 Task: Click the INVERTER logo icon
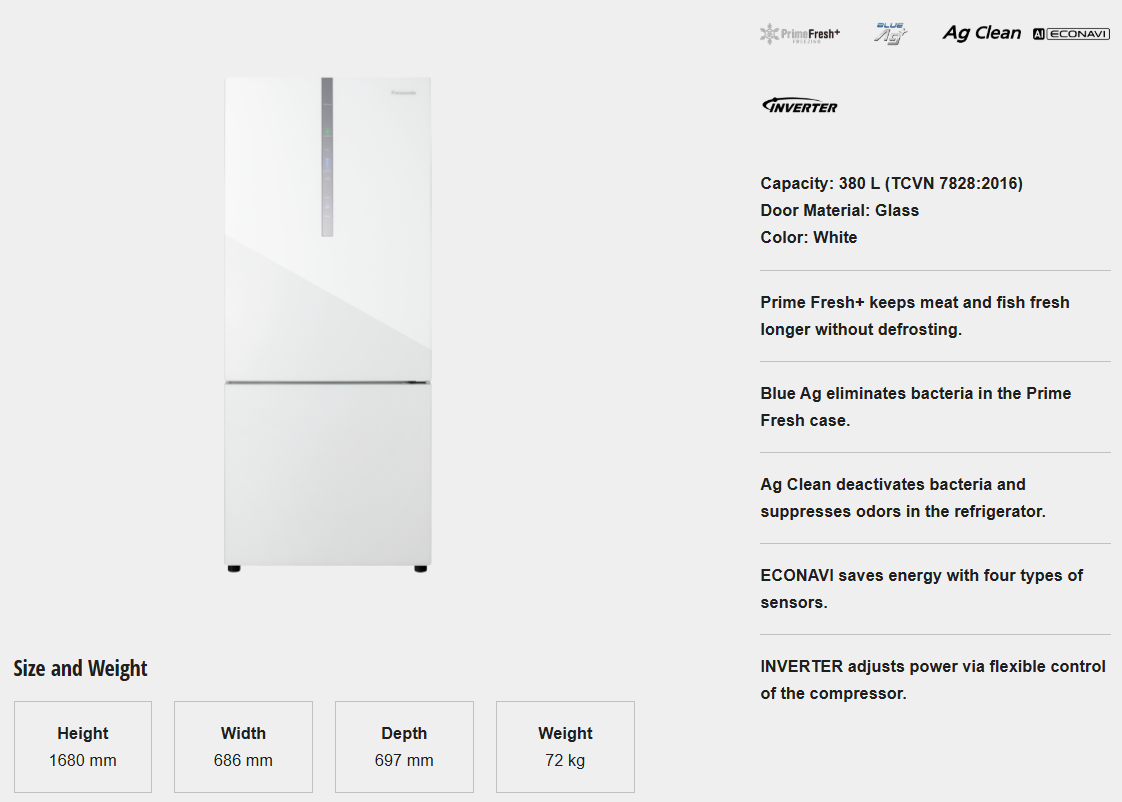click(x=800, y=105)
